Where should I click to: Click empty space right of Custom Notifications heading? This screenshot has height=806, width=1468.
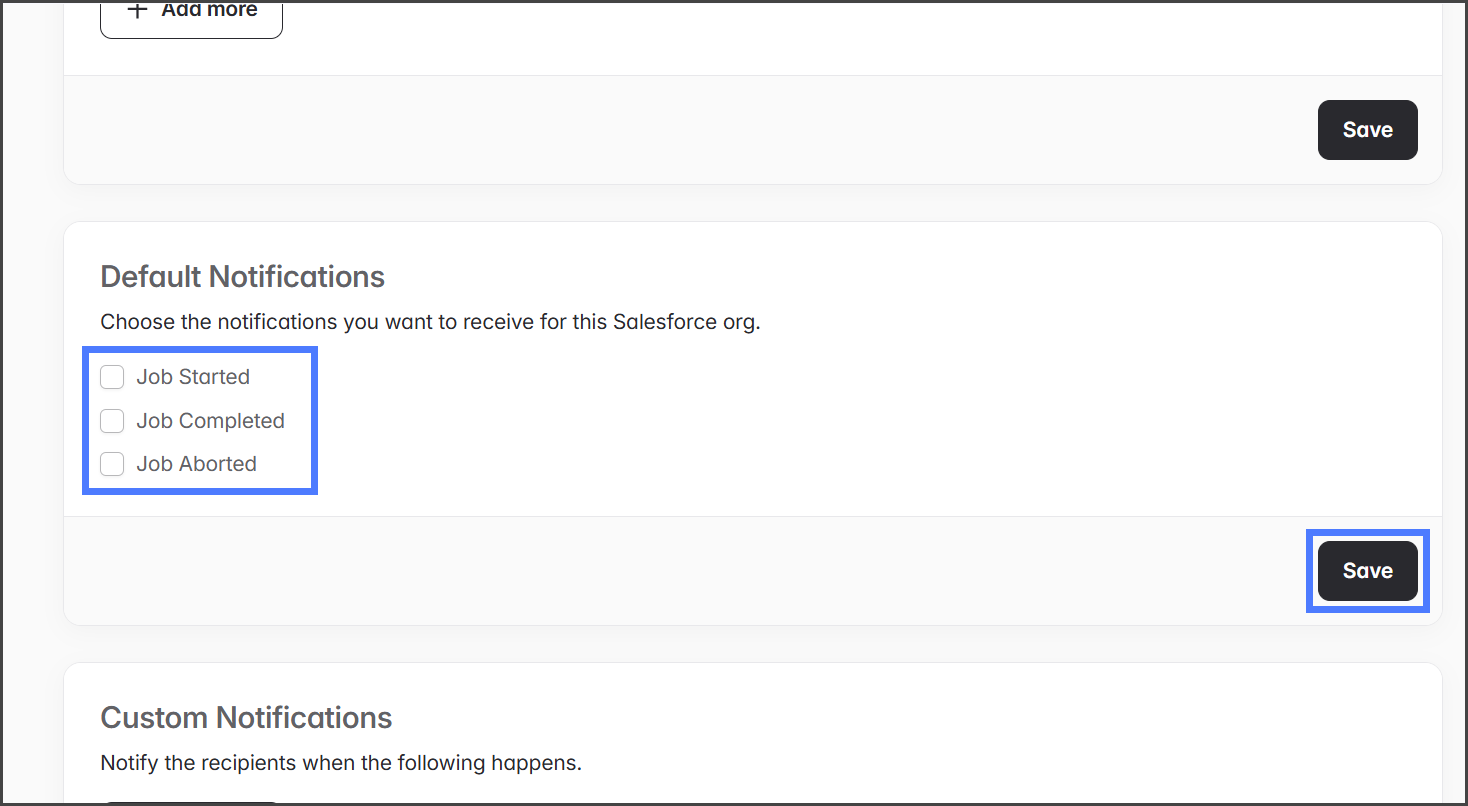(x=900, y=717)
